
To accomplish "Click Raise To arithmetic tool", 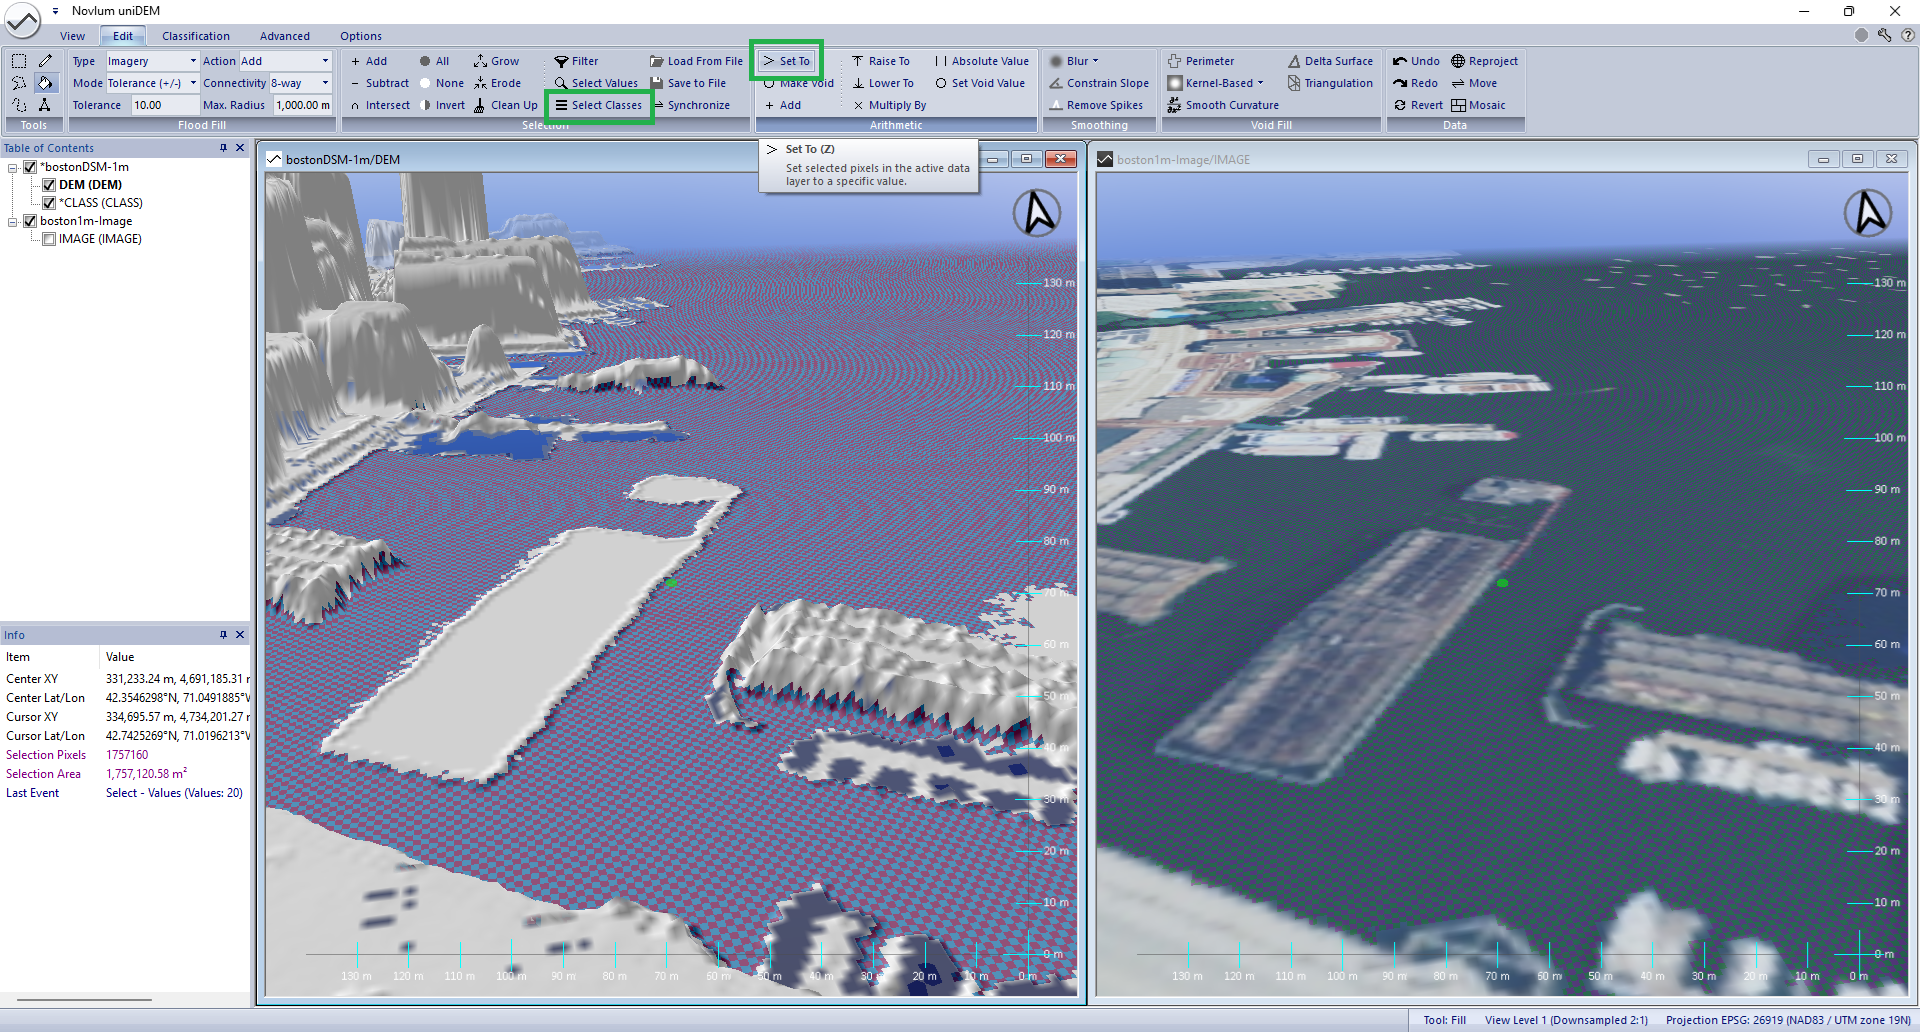I will tap(880, 61).
